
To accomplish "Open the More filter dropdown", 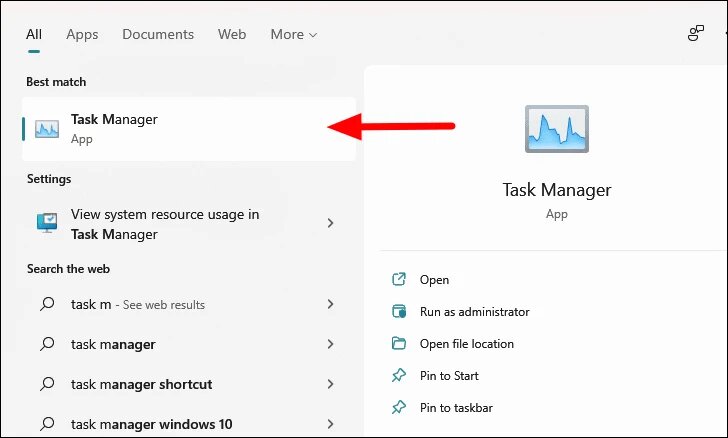I will [x=293, y=34].
